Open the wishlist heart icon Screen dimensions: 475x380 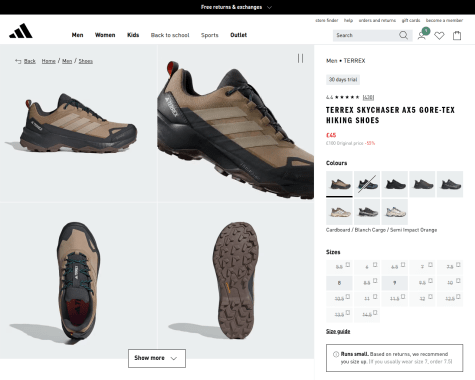point(439,35)
